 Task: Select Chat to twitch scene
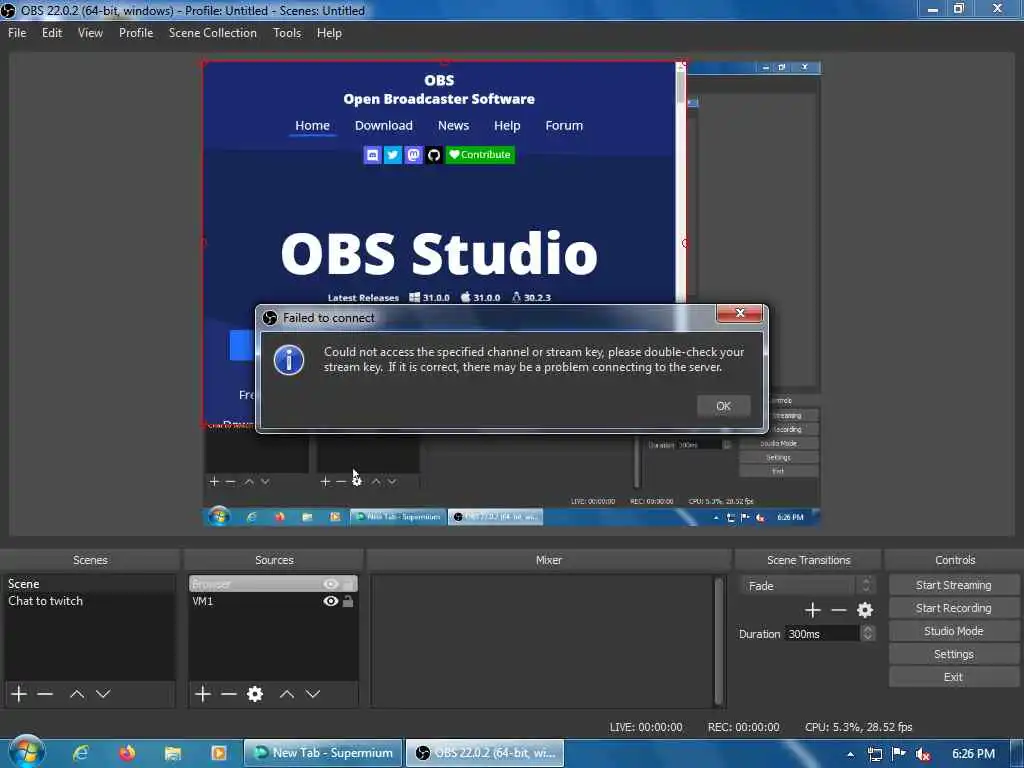tap(89, 601)
